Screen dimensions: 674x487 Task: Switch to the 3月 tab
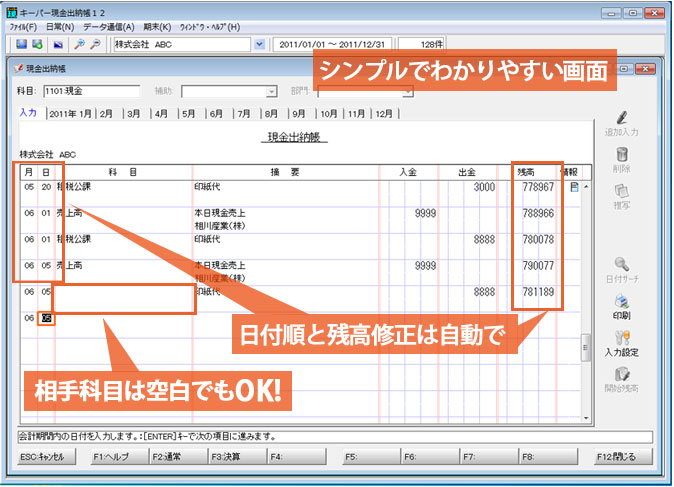(134, 114)
